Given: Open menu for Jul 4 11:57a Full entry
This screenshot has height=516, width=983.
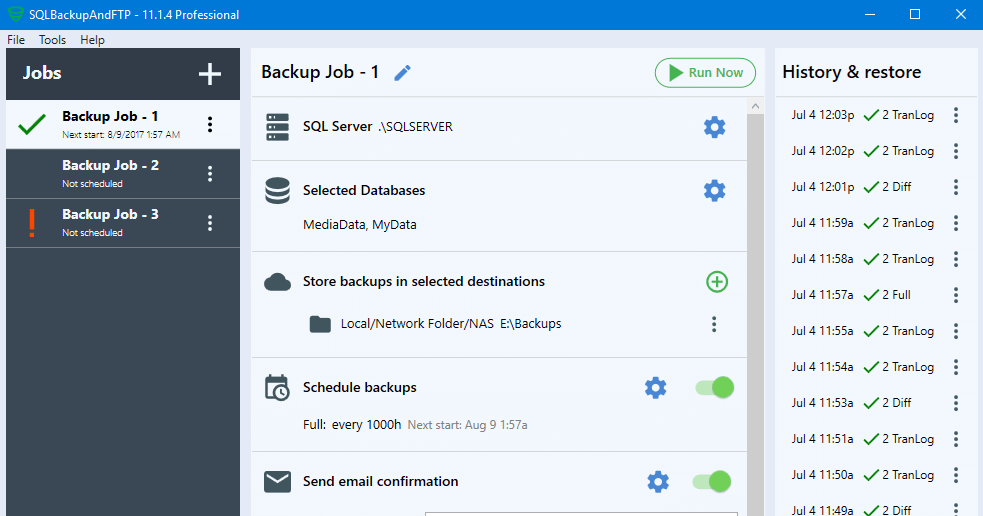Looking at the screenshot, I should click(x=955, y=295).
